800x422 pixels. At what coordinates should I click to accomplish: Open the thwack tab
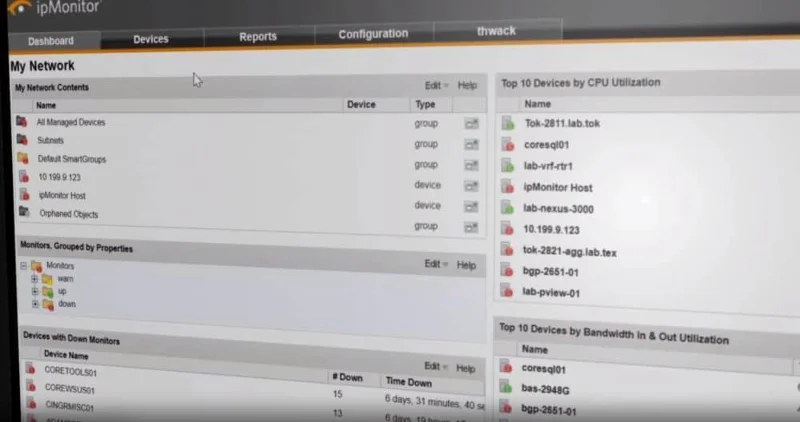[x=496, y=31]
